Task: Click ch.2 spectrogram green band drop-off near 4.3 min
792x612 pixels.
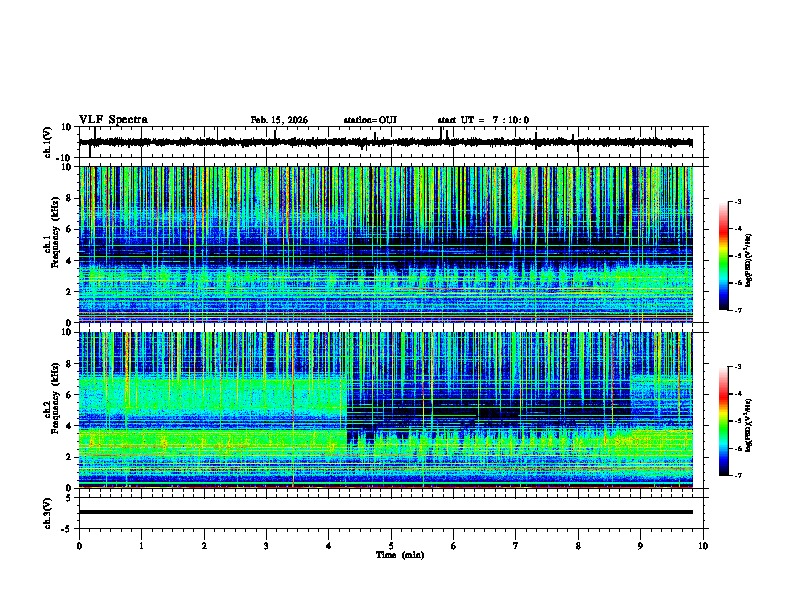Action: click(347, 409)
